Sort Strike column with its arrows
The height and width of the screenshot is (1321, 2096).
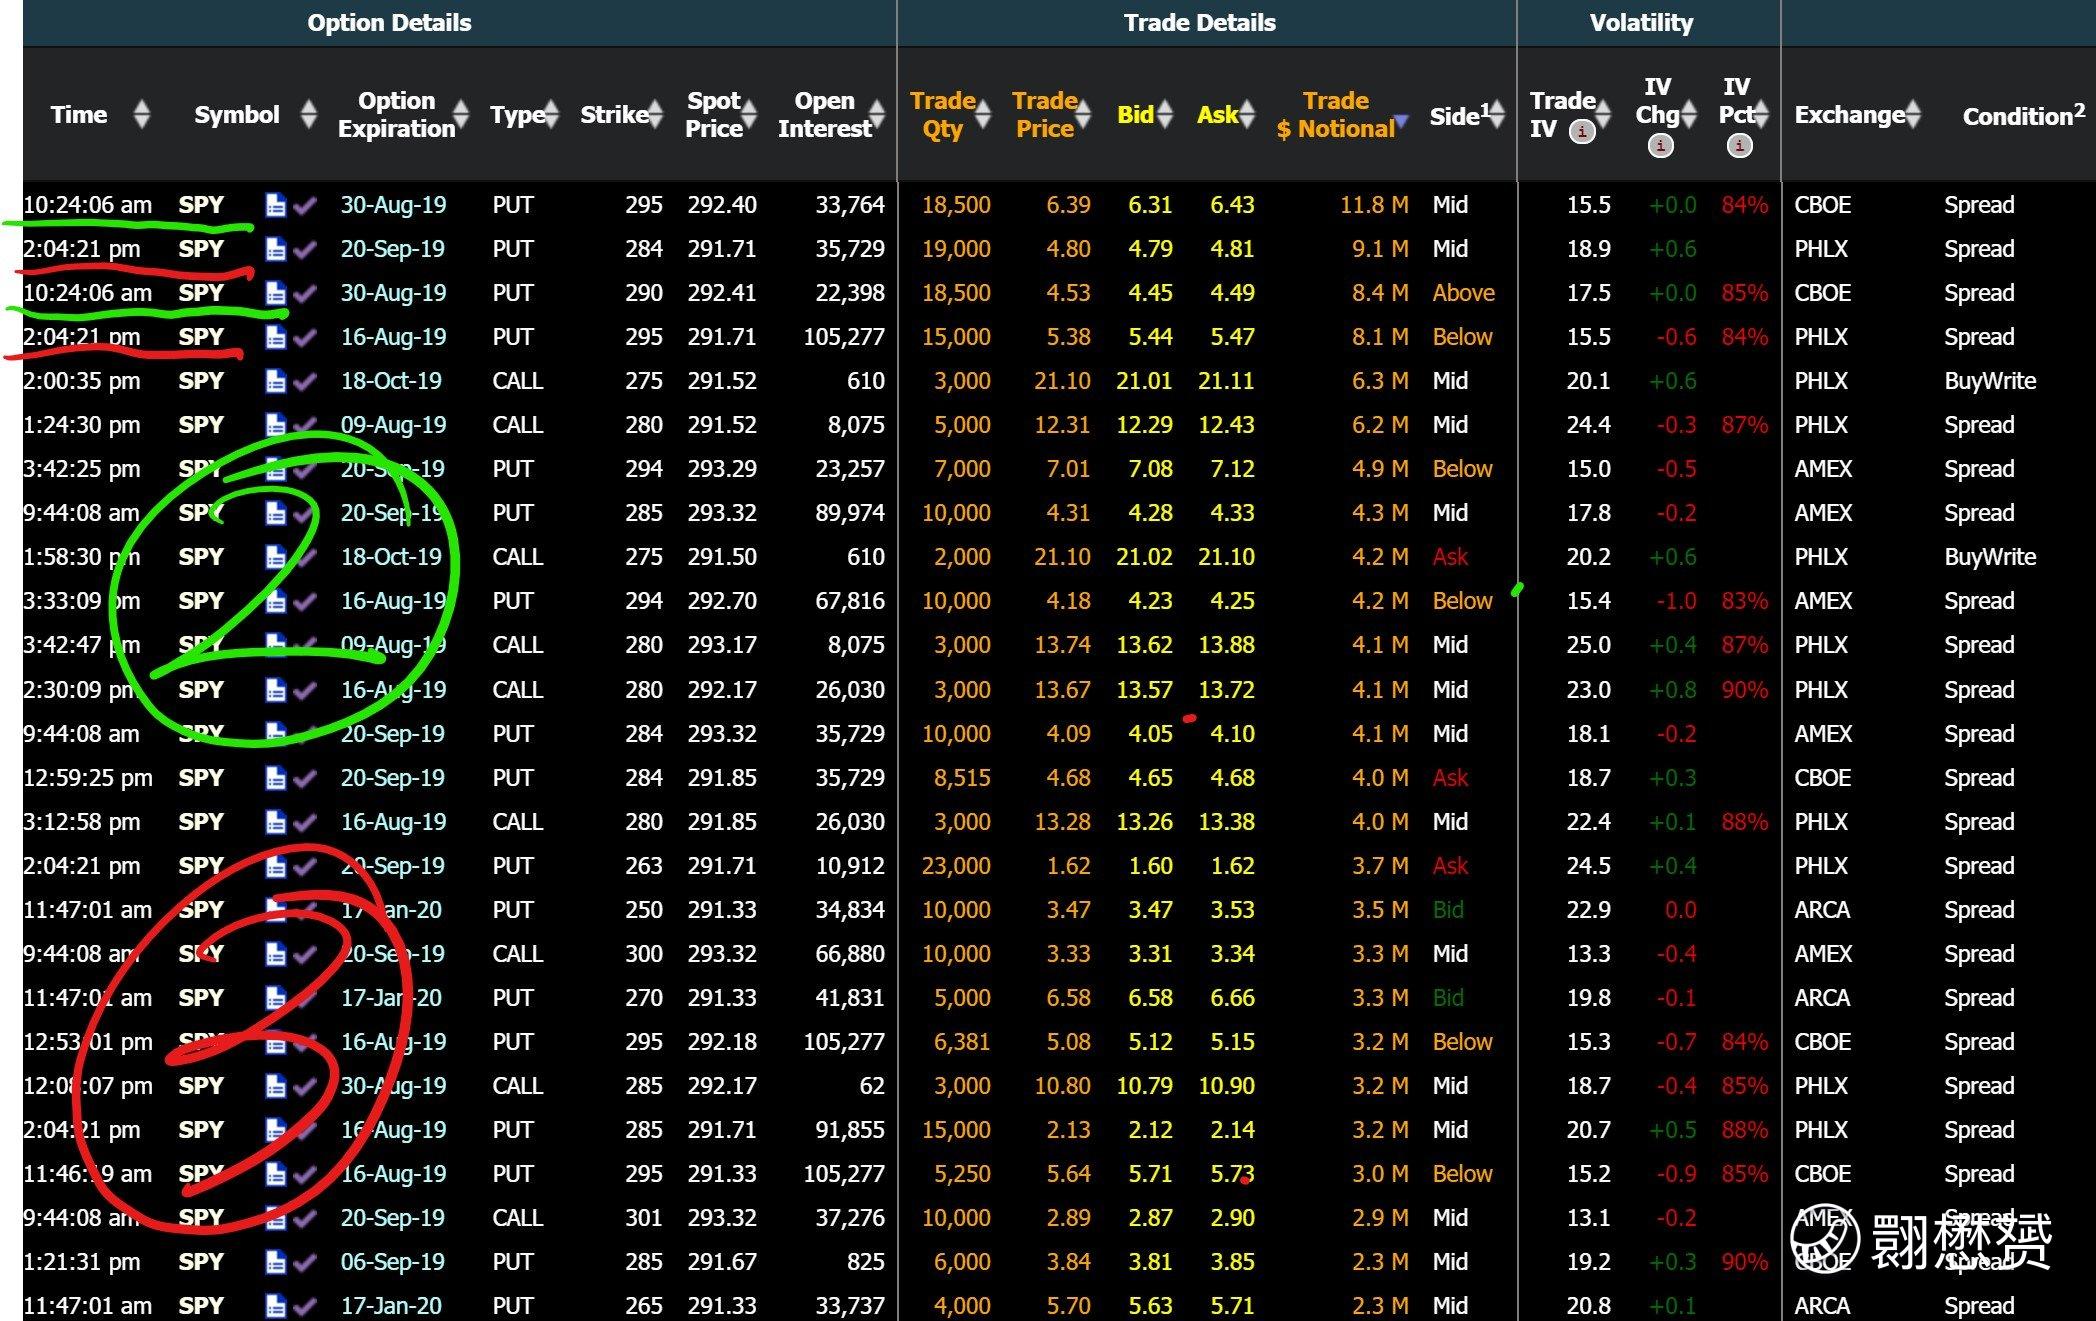pos(655,114)
